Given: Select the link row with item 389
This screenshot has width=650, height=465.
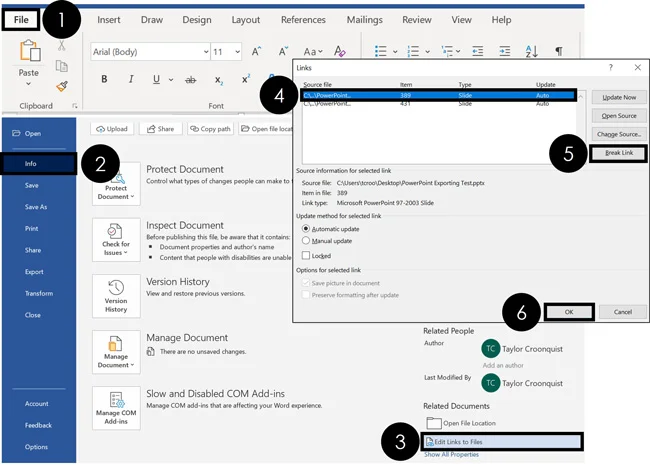Looking at the screenshot, I should pos(438,95).
